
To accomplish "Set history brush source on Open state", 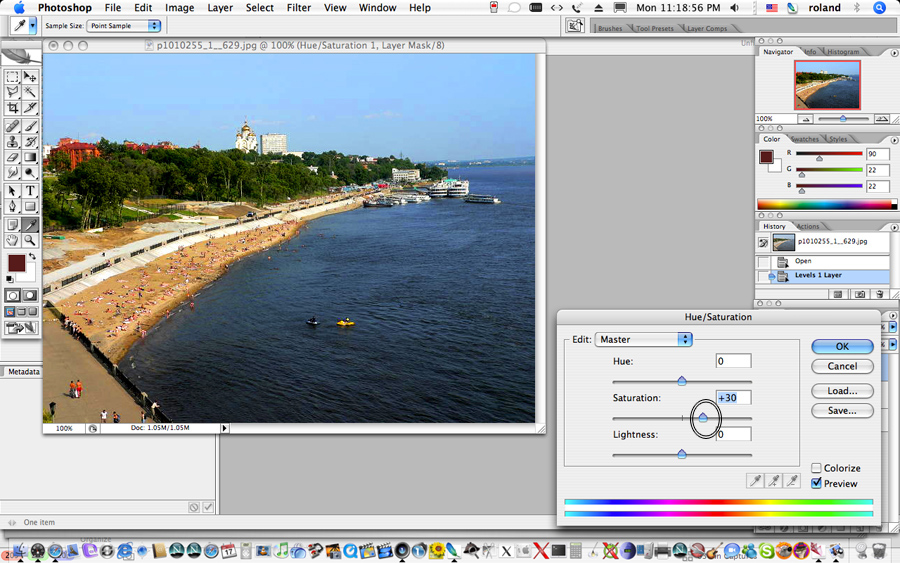I will (x=765, y=261).
